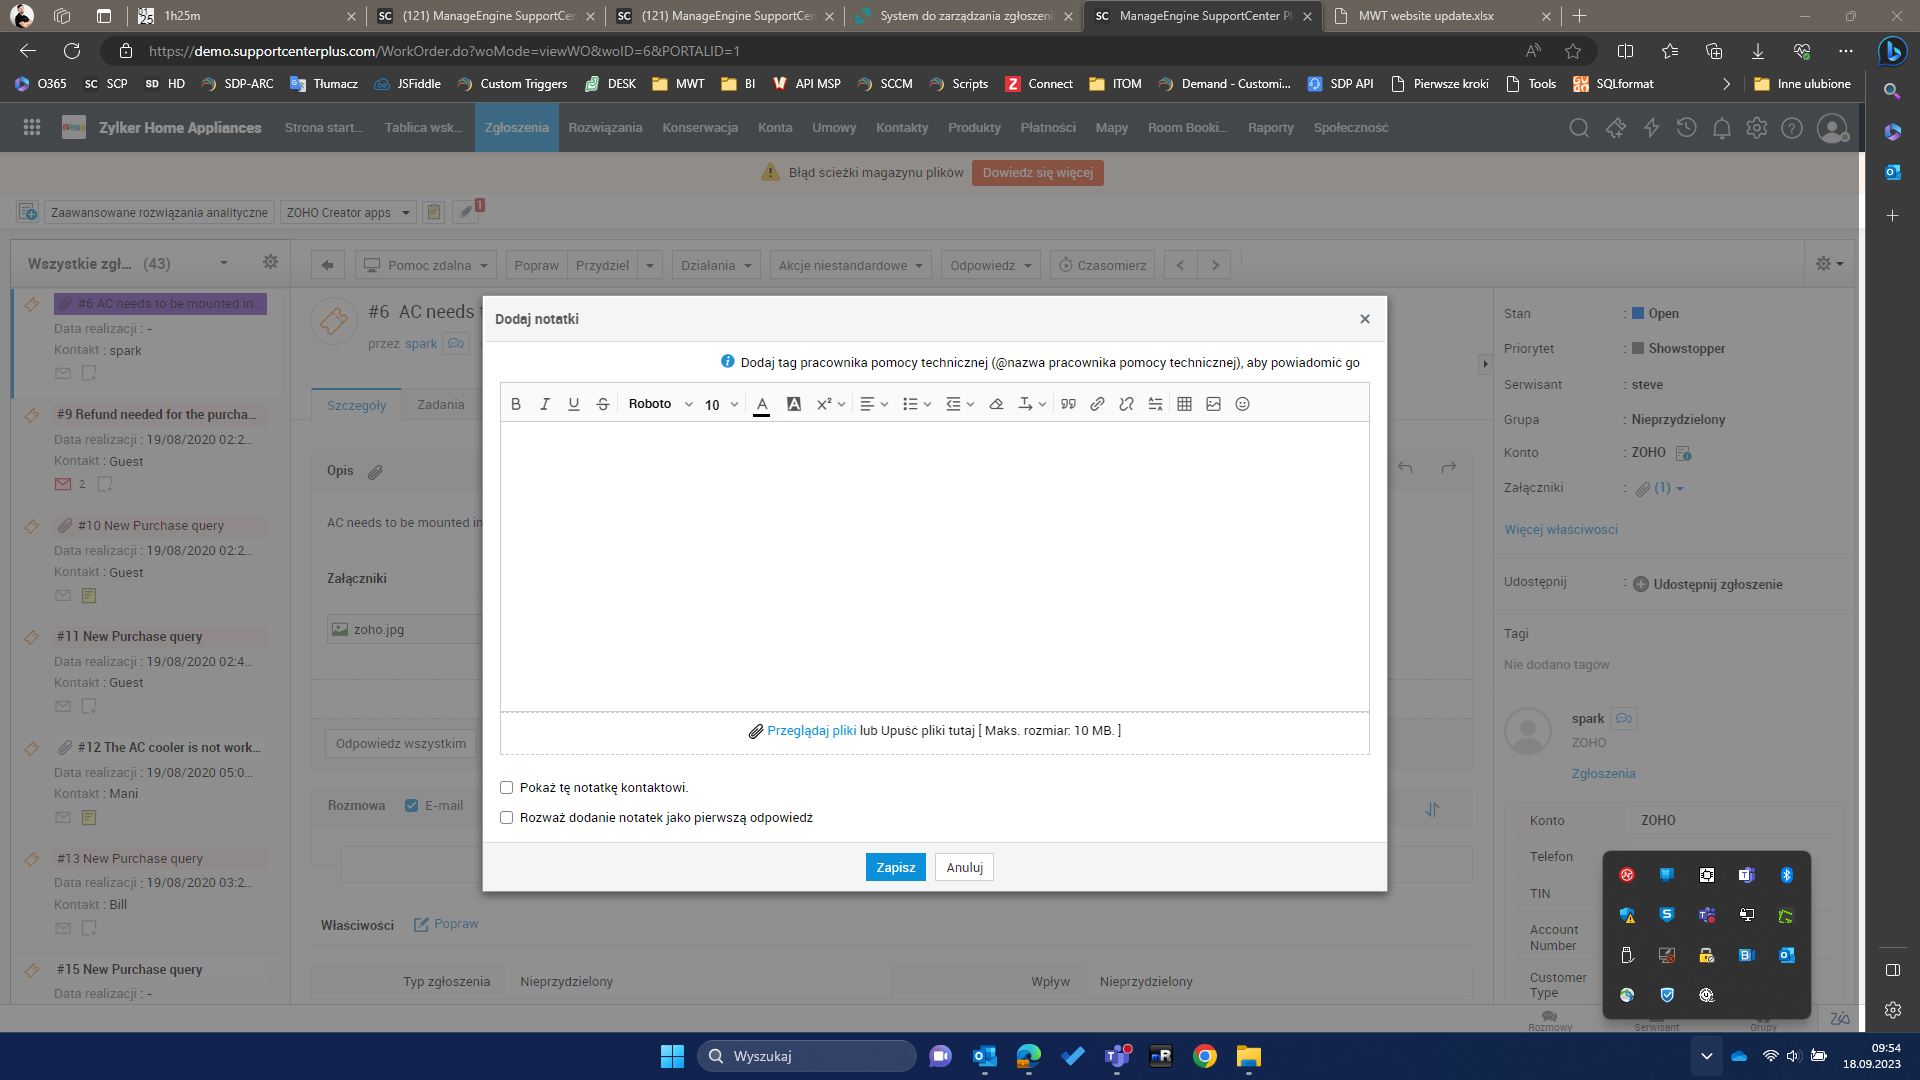Open the Roboto font family dropdown
Image resolution: width=1920 pixels, height=1080 pixels.
pos(660,404)
